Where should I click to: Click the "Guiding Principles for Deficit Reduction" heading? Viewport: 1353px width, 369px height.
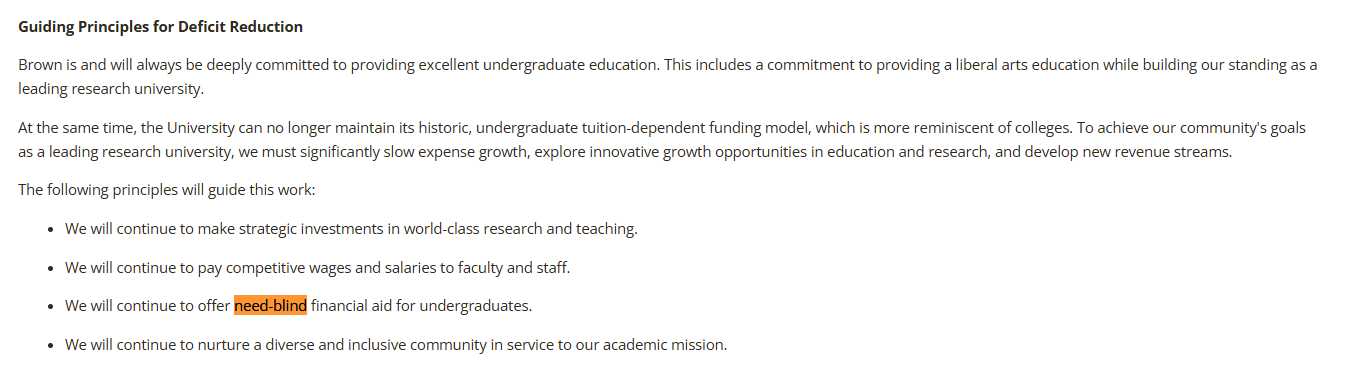[160, 27]
